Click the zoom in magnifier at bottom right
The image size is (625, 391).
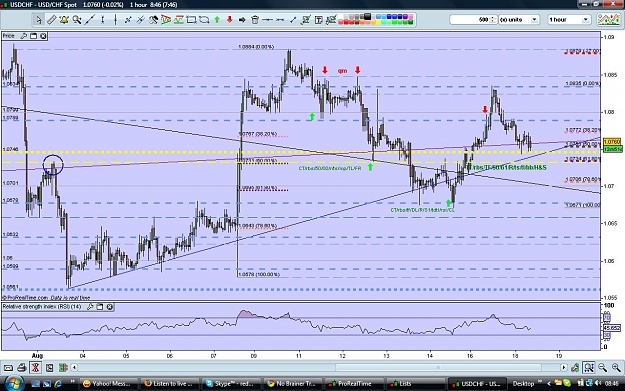[x=616, y=367]
